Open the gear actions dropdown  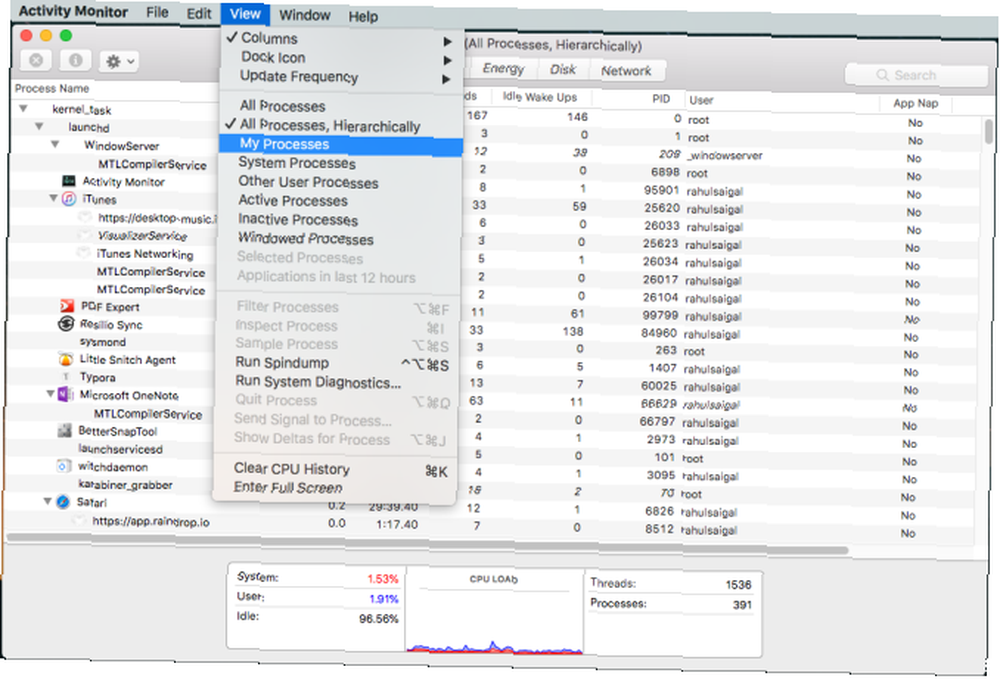click(x=119, y=62)
